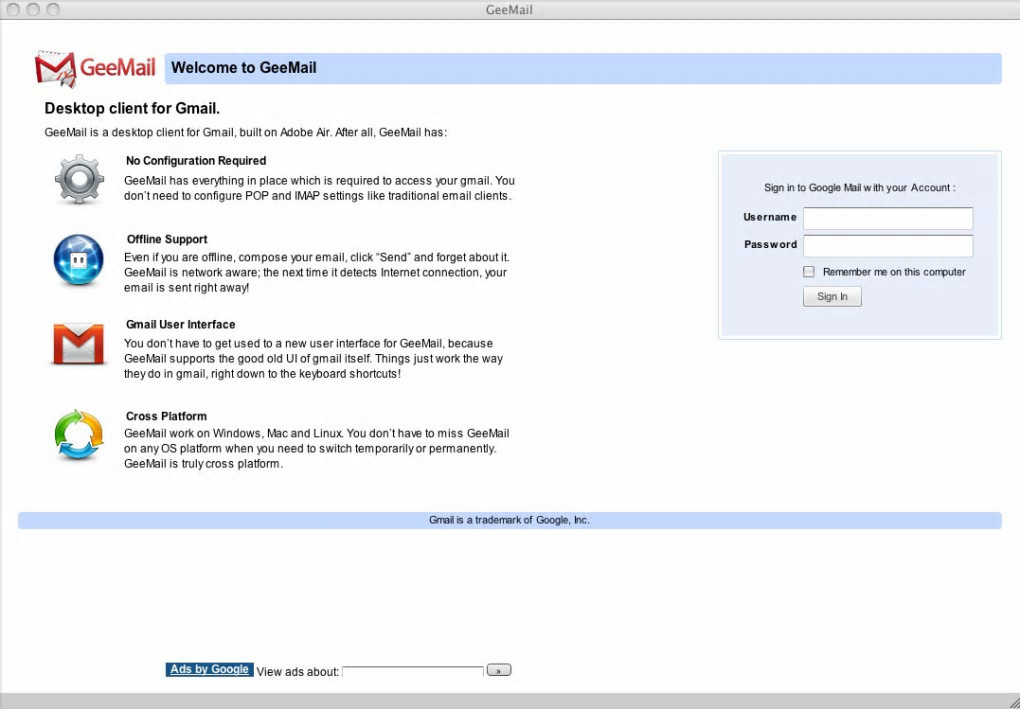The width and height of the screenshot is (1020, 709).
Task: Click the View ads about text box
Action: (413, 671)
